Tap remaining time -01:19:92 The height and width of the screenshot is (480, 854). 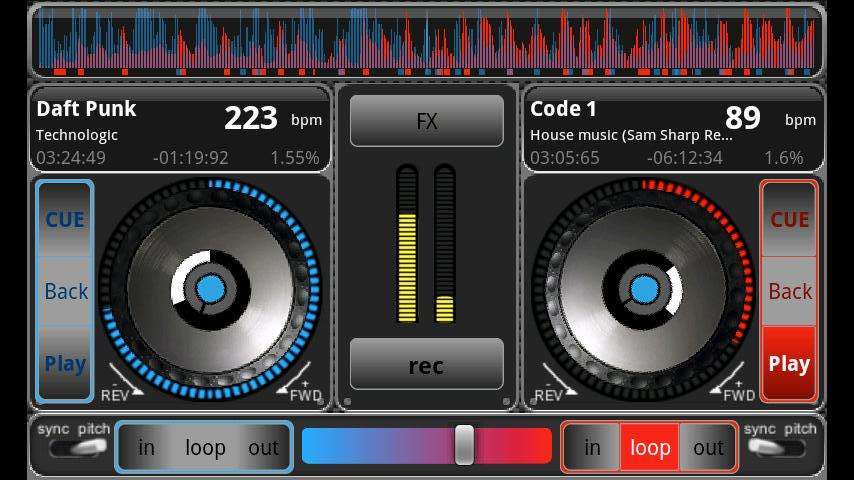(191, 158)
